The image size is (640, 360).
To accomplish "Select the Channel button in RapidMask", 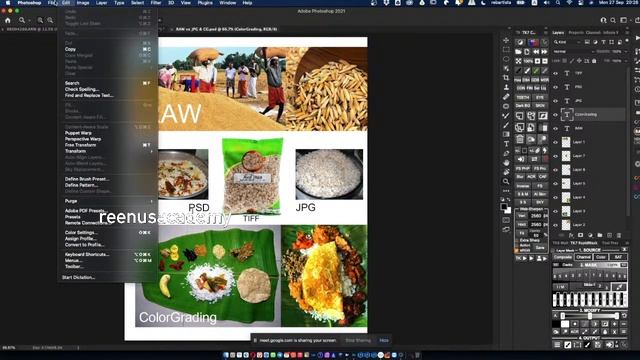I will 583,257.
